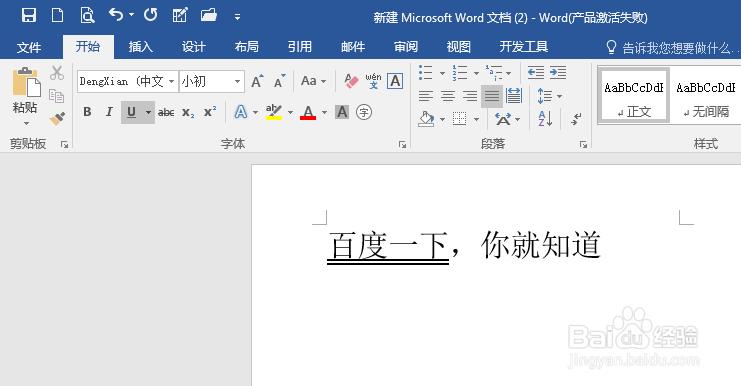
Task: Center-align the text
Action: [x=448, y=96]
